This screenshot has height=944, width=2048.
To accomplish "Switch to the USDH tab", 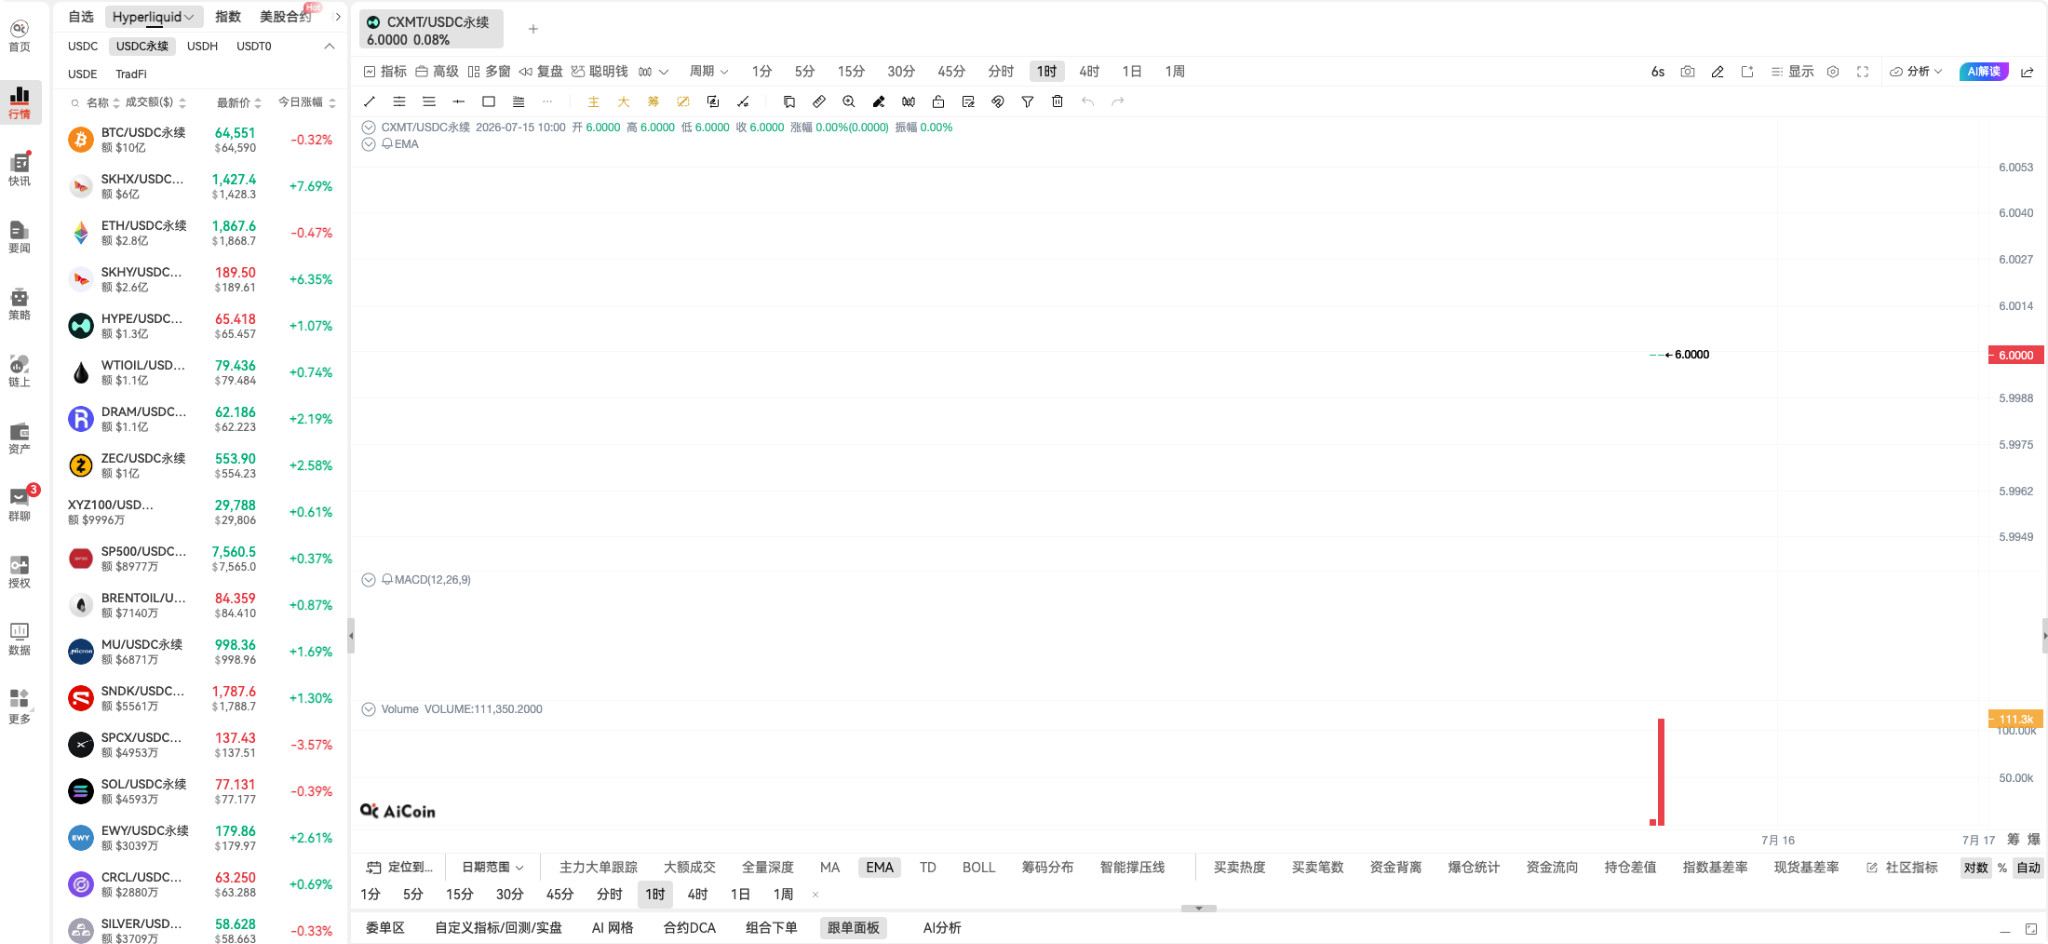I will tap(202, 46).
